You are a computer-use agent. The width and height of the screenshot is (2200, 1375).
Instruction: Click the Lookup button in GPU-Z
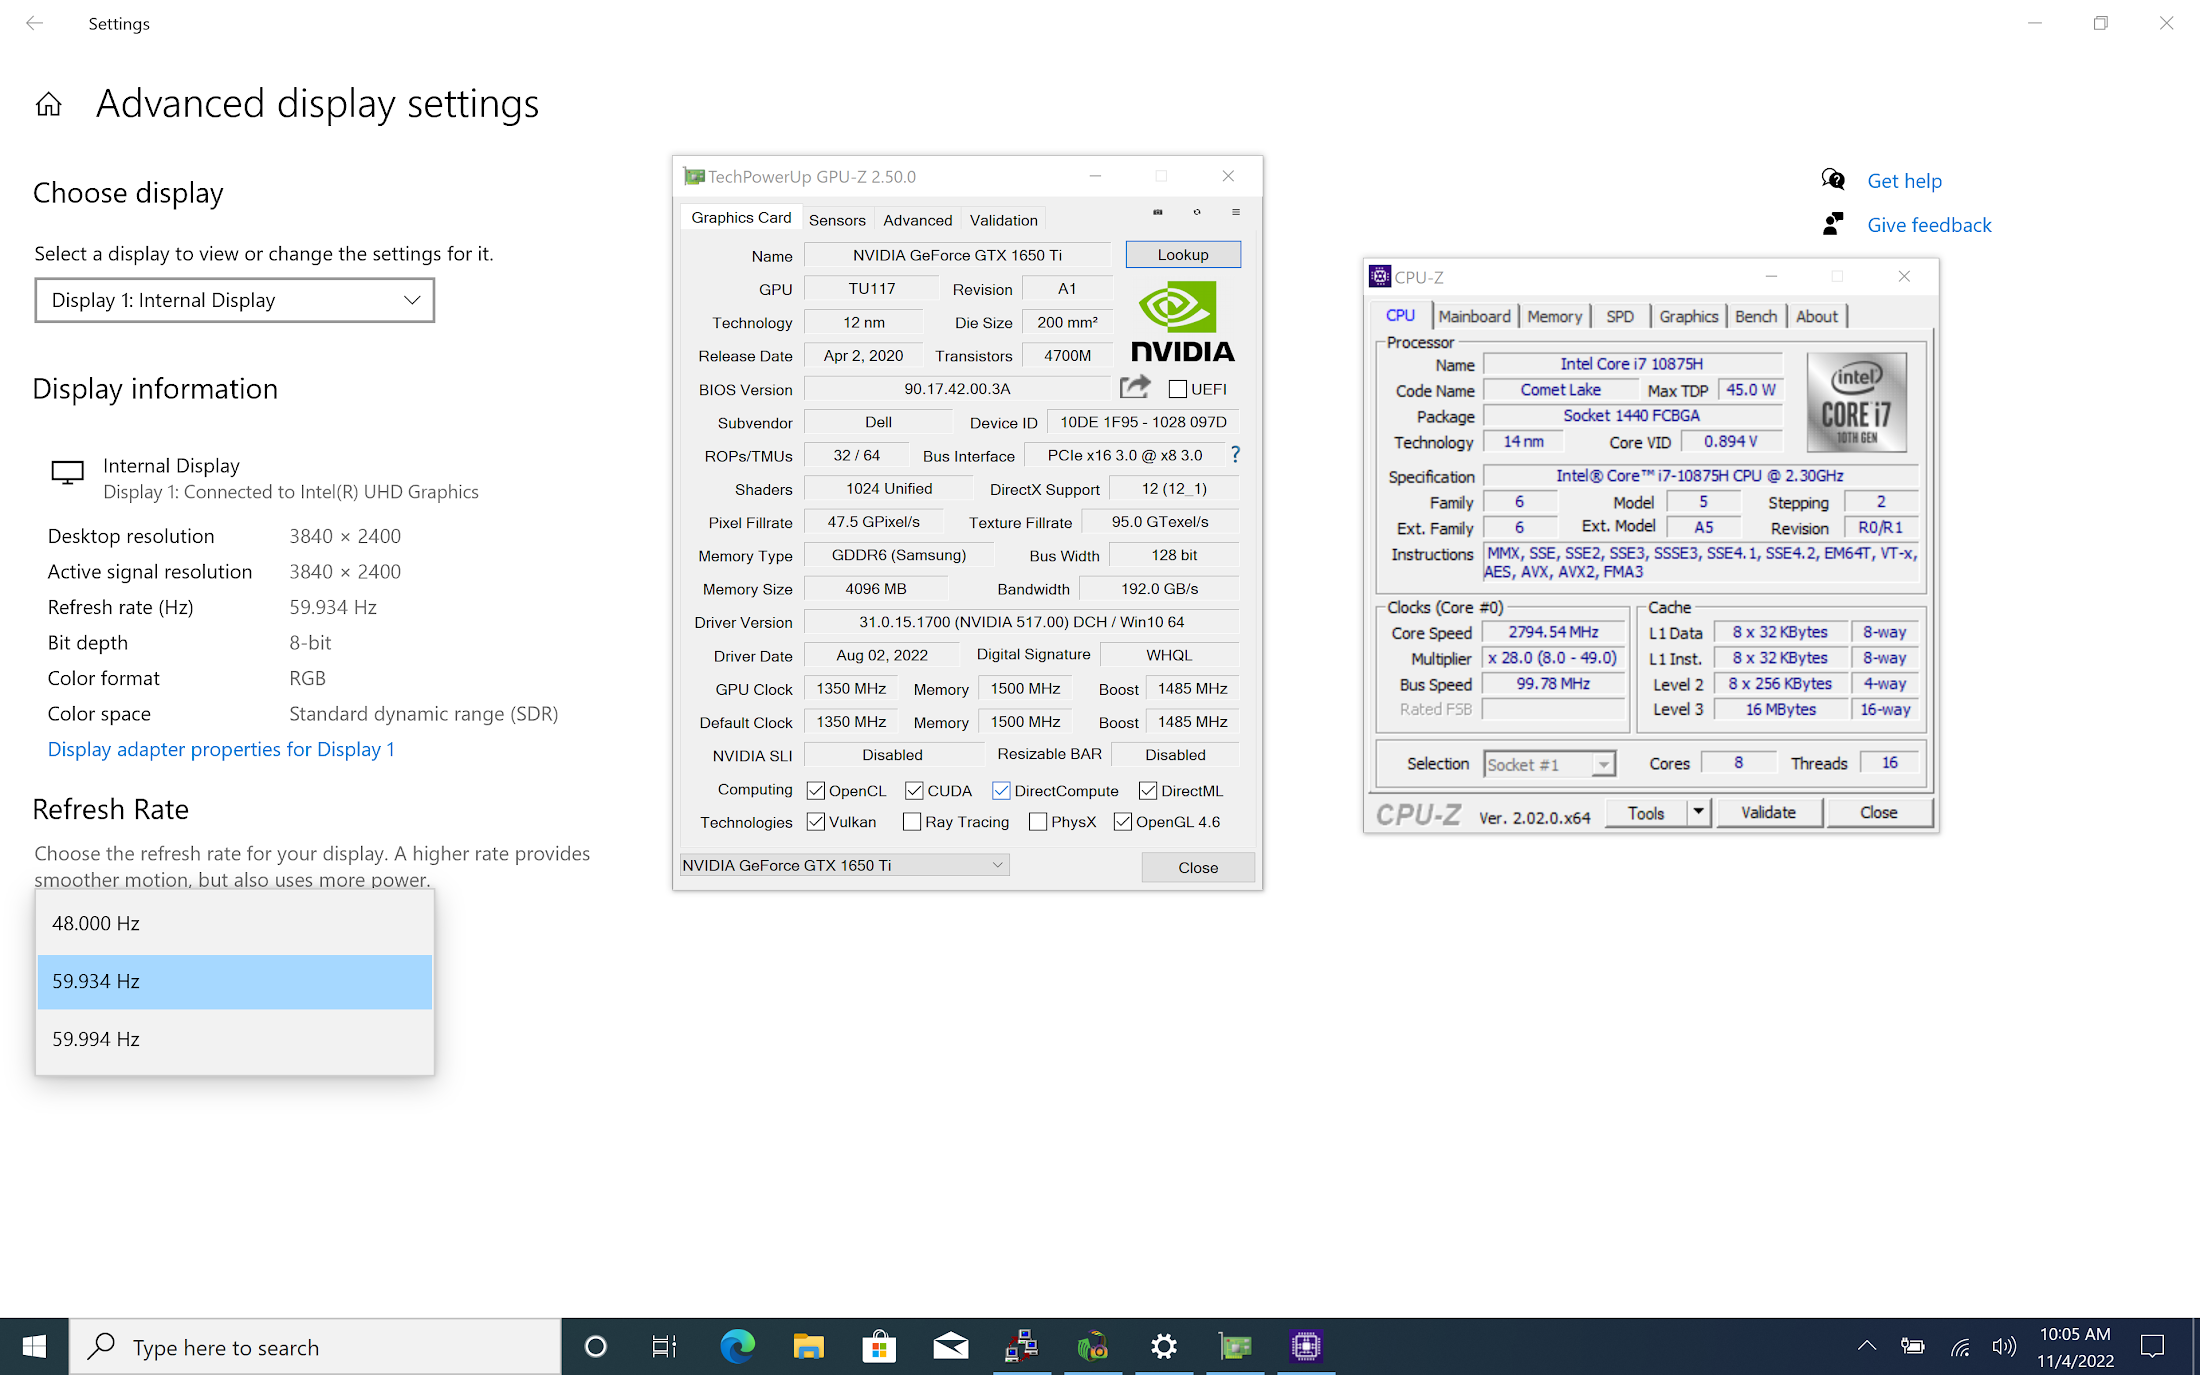(x=1183, y=255)
